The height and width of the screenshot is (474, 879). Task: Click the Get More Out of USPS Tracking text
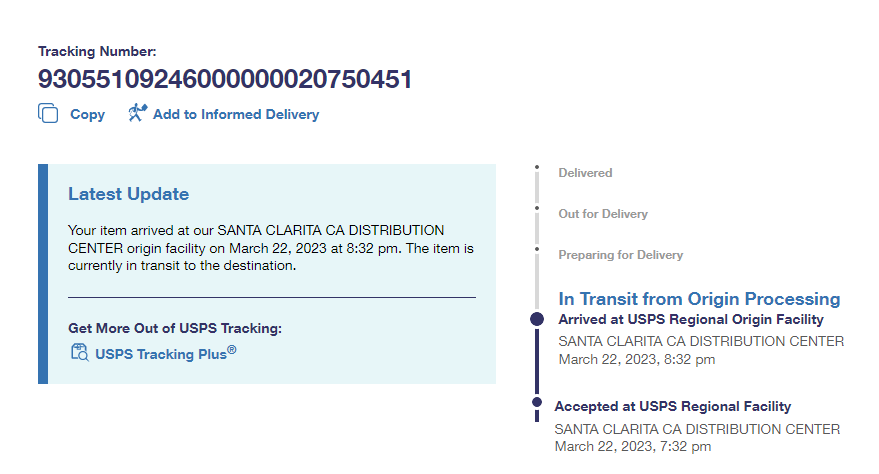175,328
